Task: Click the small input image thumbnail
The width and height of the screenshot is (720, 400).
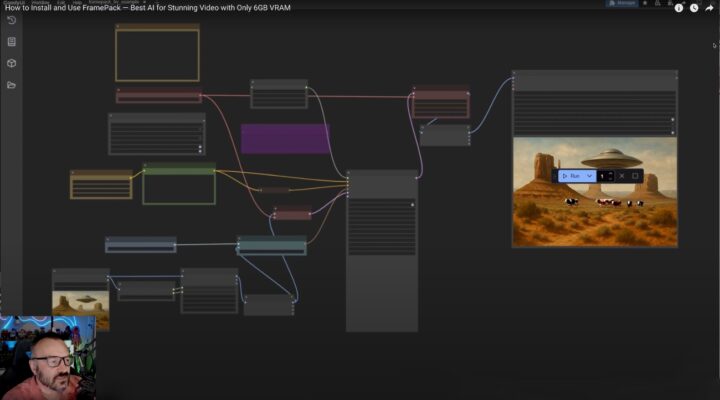Action: [80, 309]
